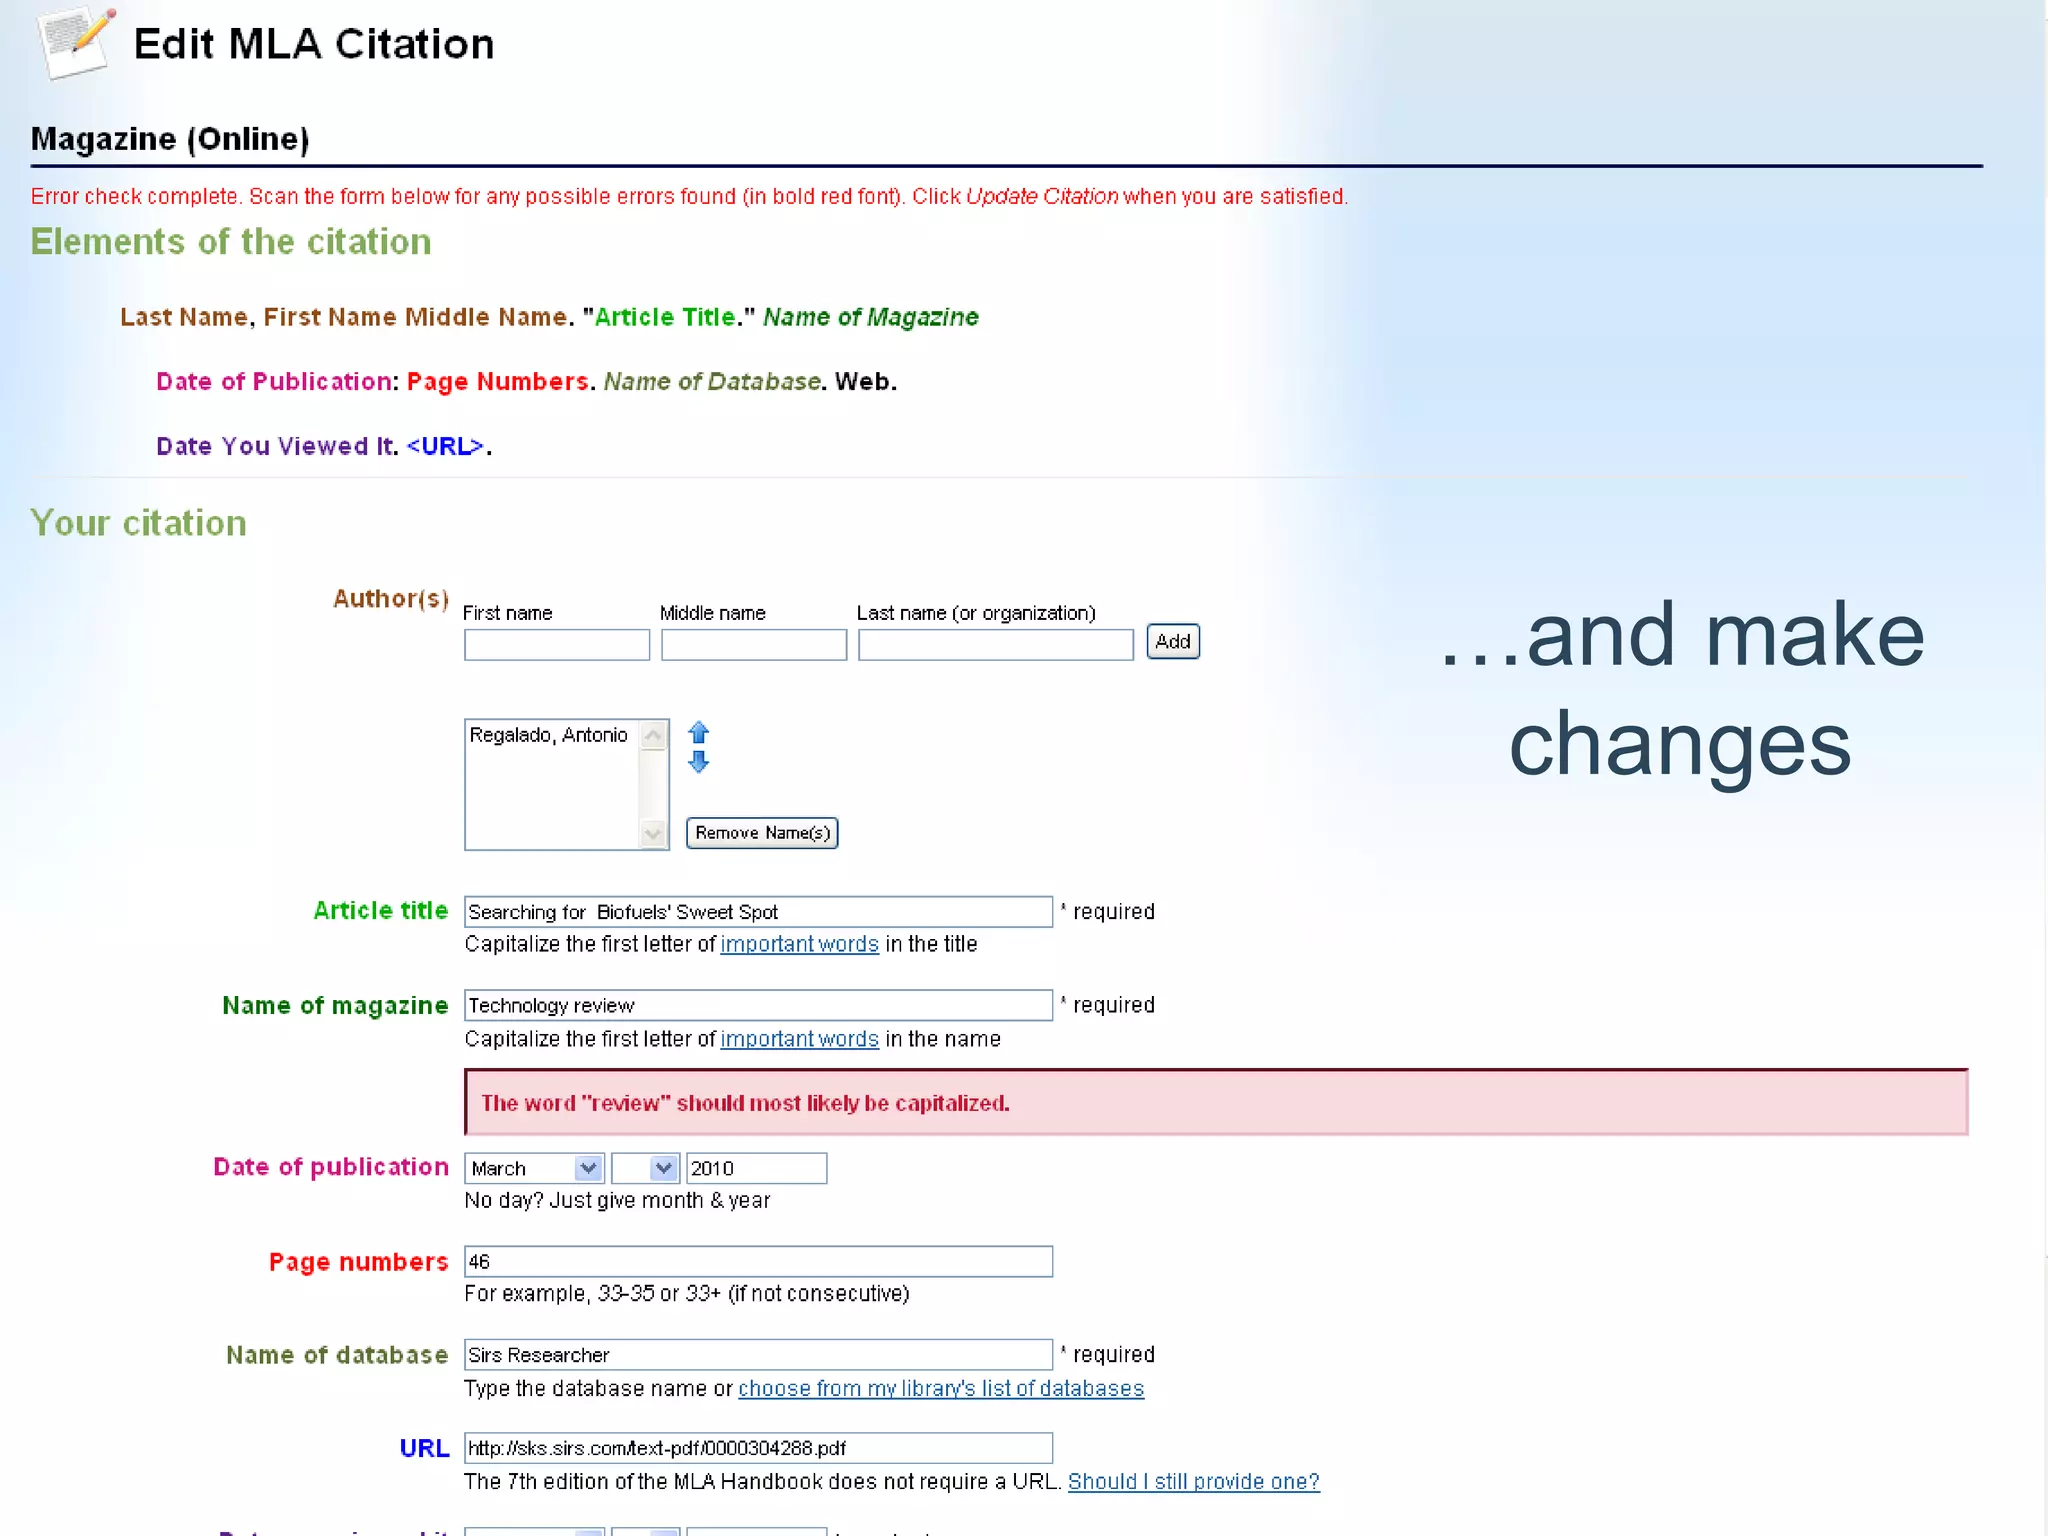The image size is (2048, 1536).
Task: Click the Magazine (Online) heading
Action: (170, 139)
